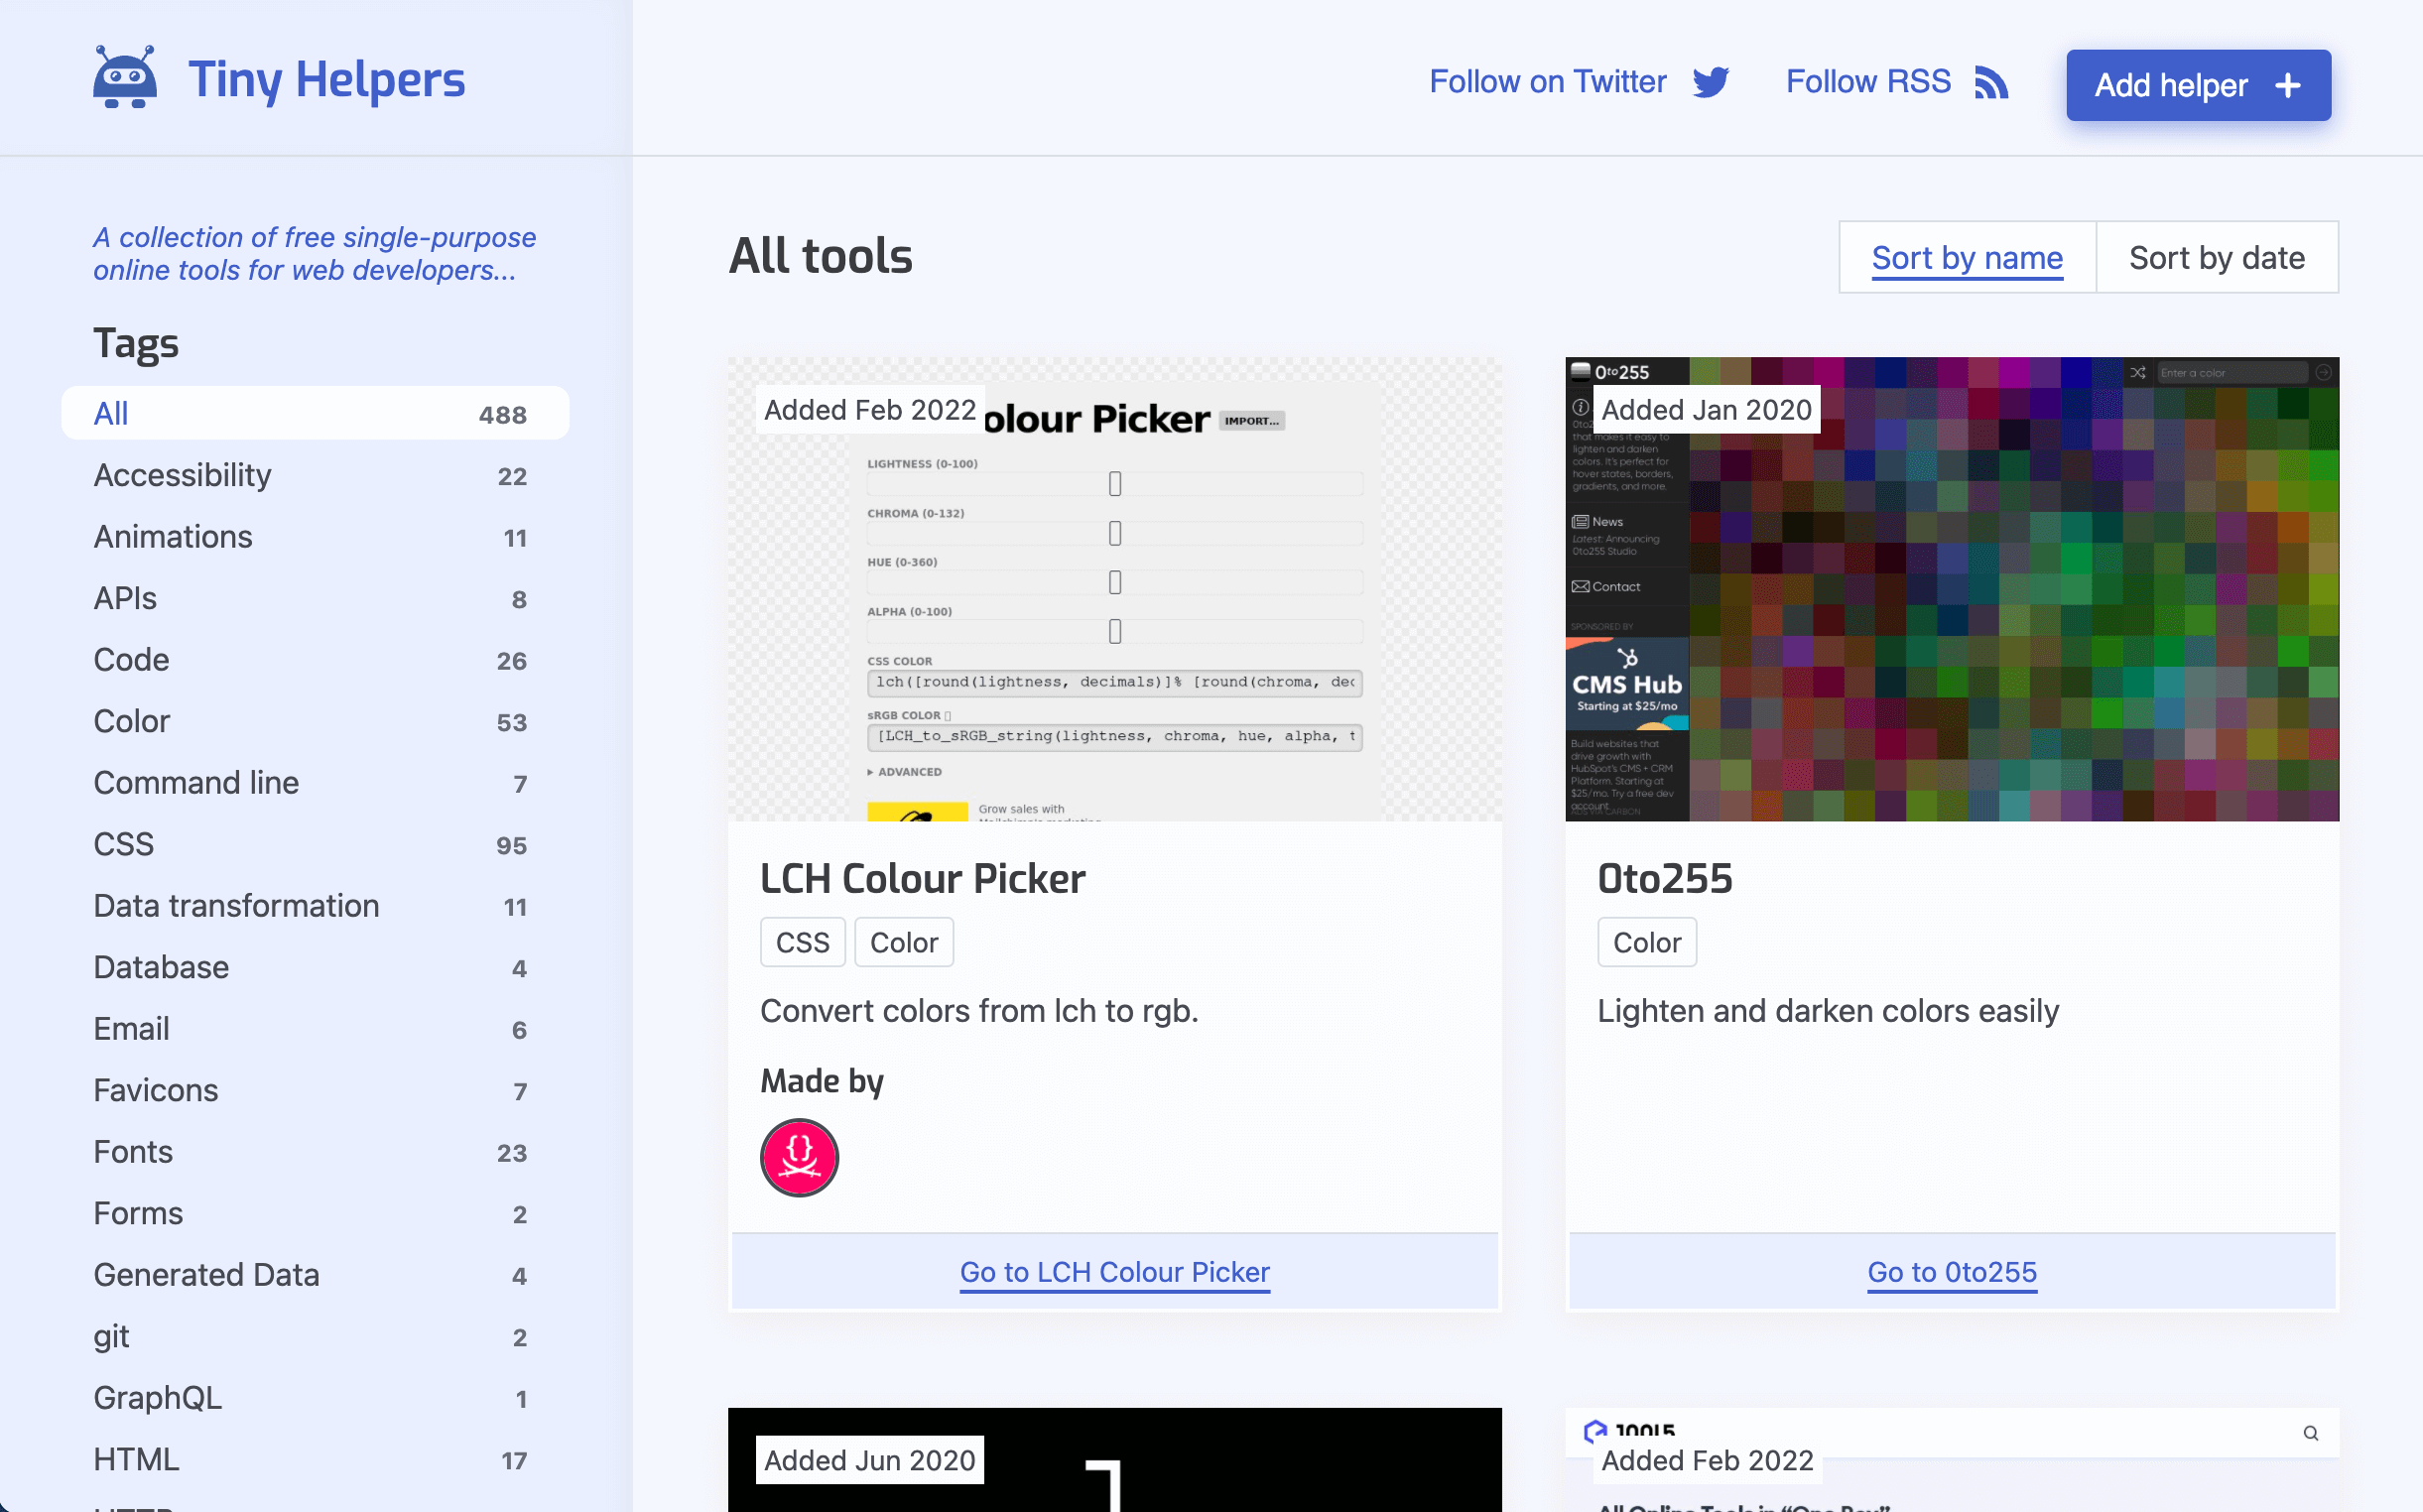Click the Tiny Helpers robot logo icon
This screenshot has width=2423, height=1512.
pos(125,77)
